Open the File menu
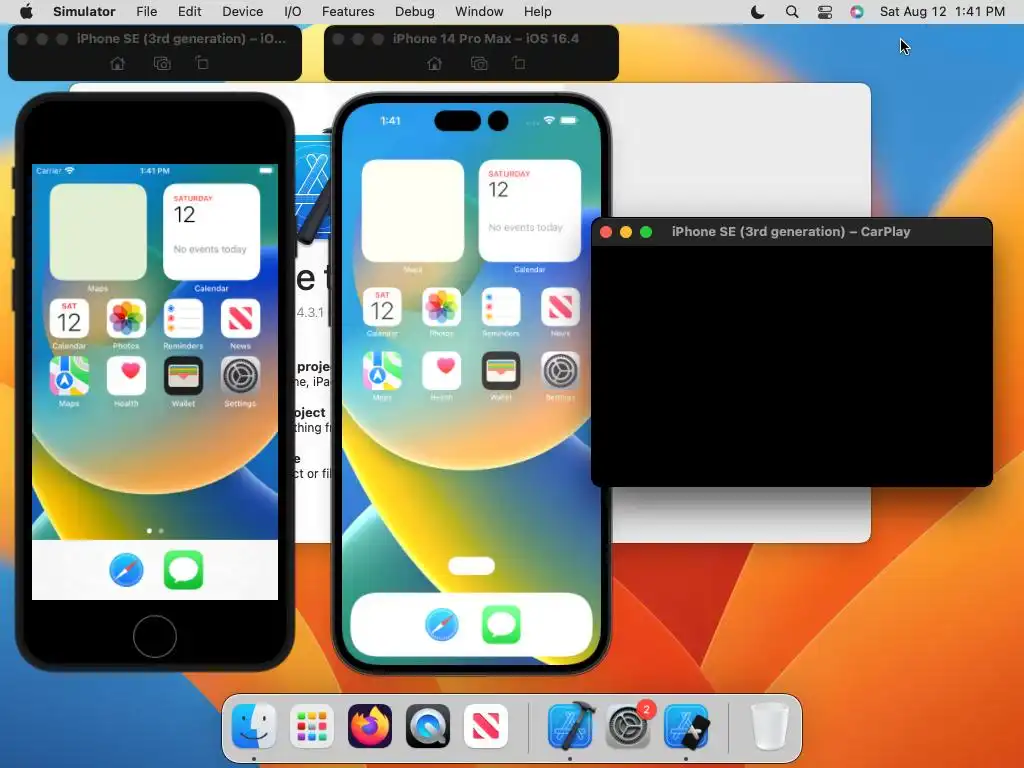Viewport: 1024px width, 768px height. pos(146,11)
